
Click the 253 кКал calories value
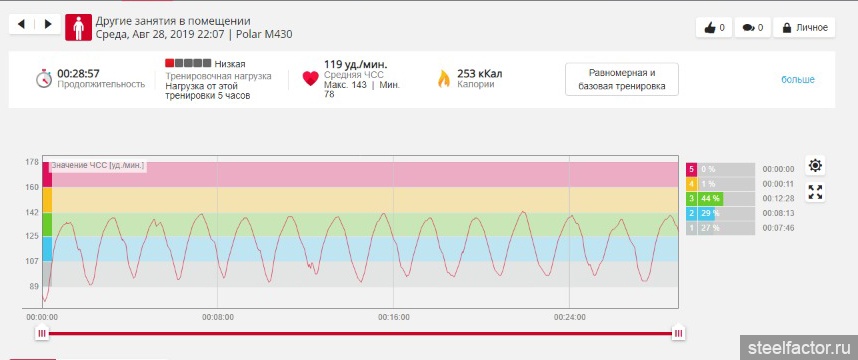[479, 73]
